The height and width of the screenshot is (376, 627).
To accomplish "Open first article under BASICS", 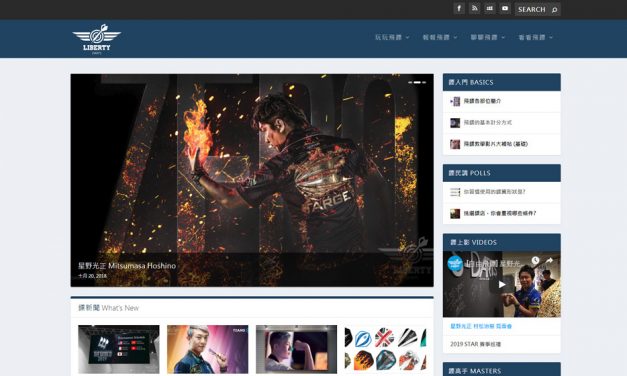I will pos(482,101).
